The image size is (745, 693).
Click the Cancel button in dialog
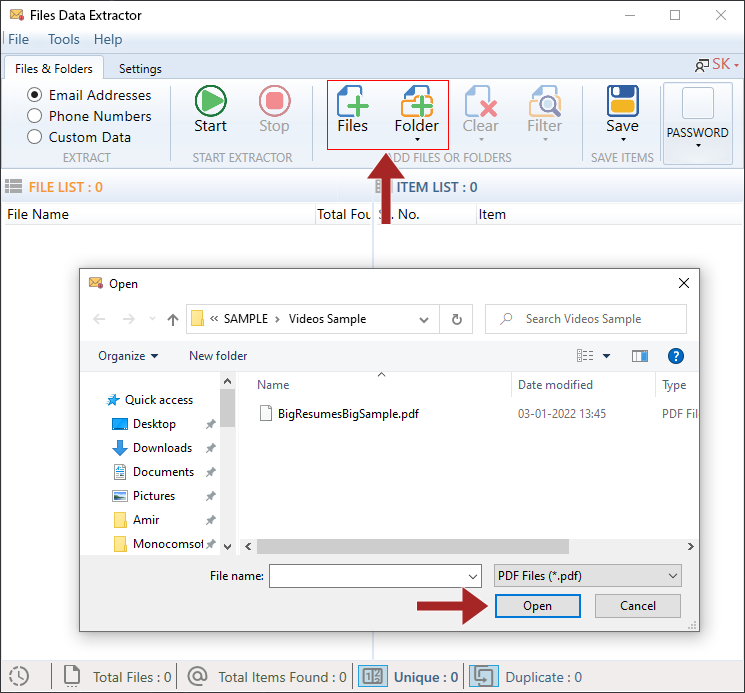tap(638, 606)
